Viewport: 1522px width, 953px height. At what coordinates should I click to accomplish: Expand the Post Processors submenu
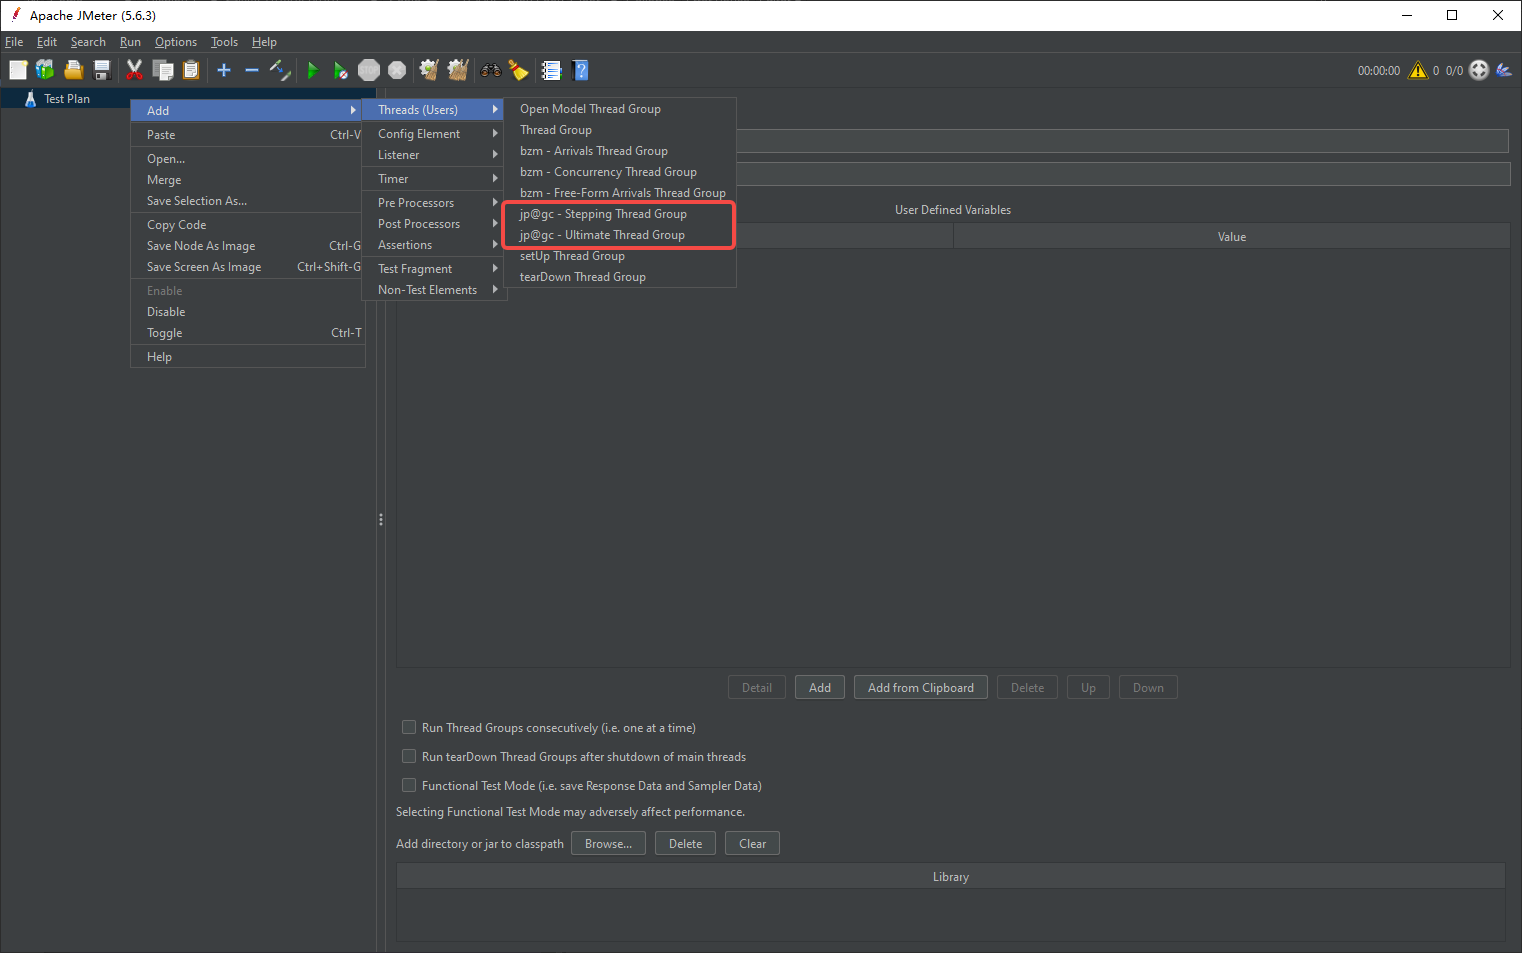433,224
